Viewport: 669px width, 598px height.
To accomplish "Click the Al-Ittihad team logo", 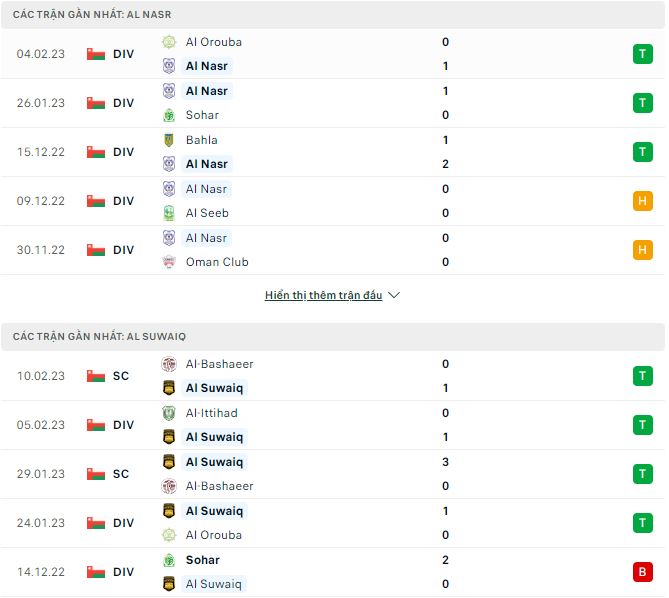I will (169, 413).
